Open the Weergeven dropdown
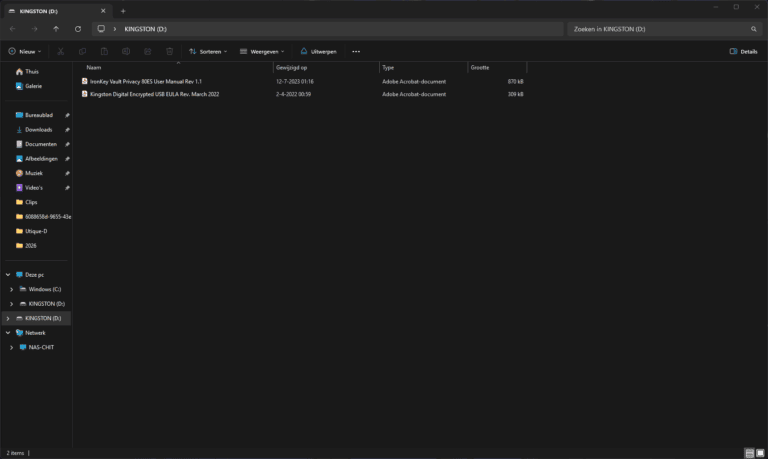 click(262, 51)
